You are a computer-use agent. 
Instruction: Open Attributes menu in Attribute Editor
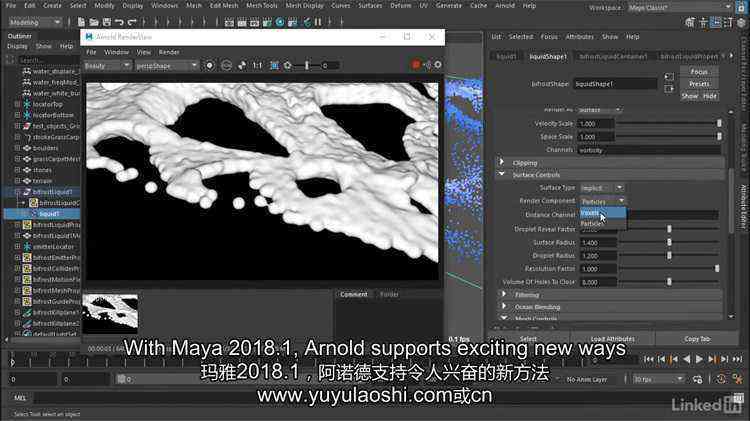(579, 37)
